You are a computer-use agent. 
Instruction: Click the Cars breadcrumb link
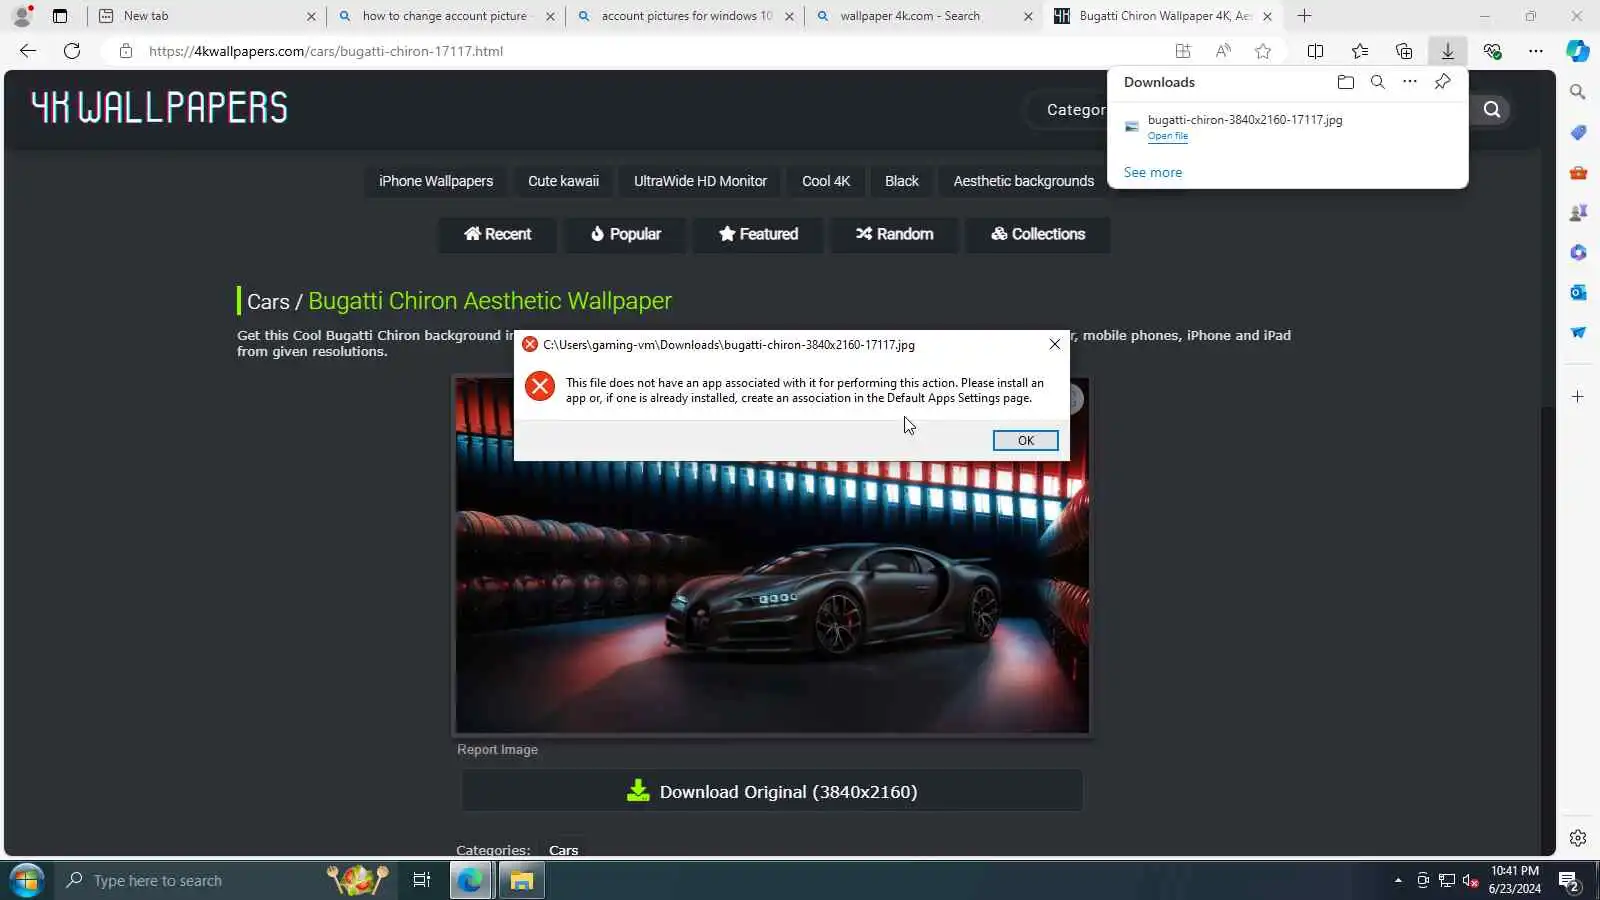pyautogui.click(x=268, y=301)
